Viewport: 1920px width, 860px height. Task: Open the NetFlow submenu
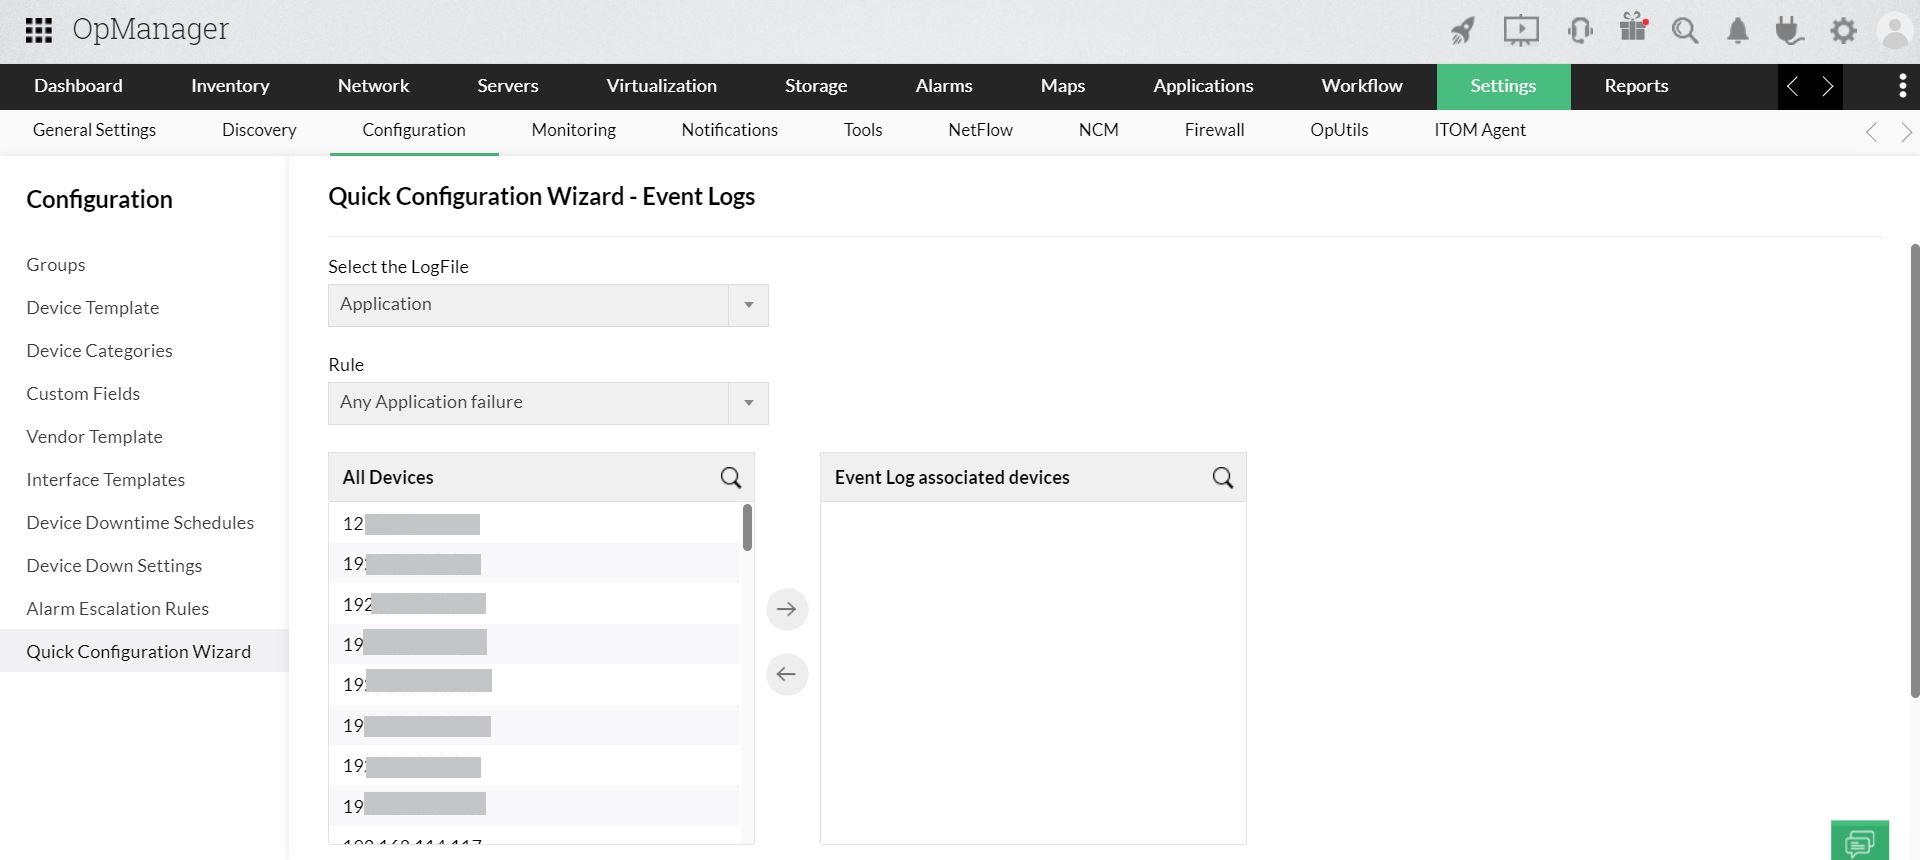coord(980,130)
